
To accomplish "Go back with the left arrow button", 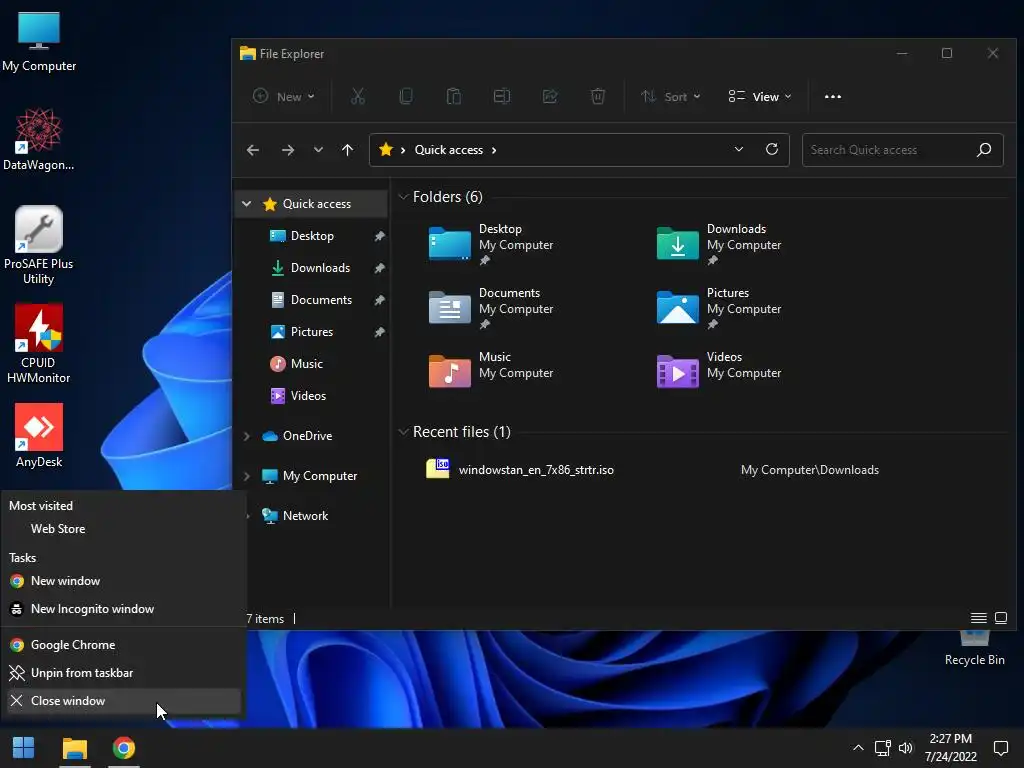I will click(253, 150).
